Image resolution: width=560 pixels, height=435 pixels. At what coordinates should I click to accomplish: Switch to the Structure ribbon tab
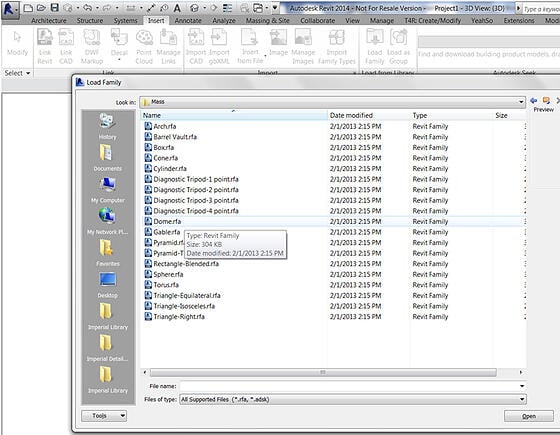click(90, 21)
